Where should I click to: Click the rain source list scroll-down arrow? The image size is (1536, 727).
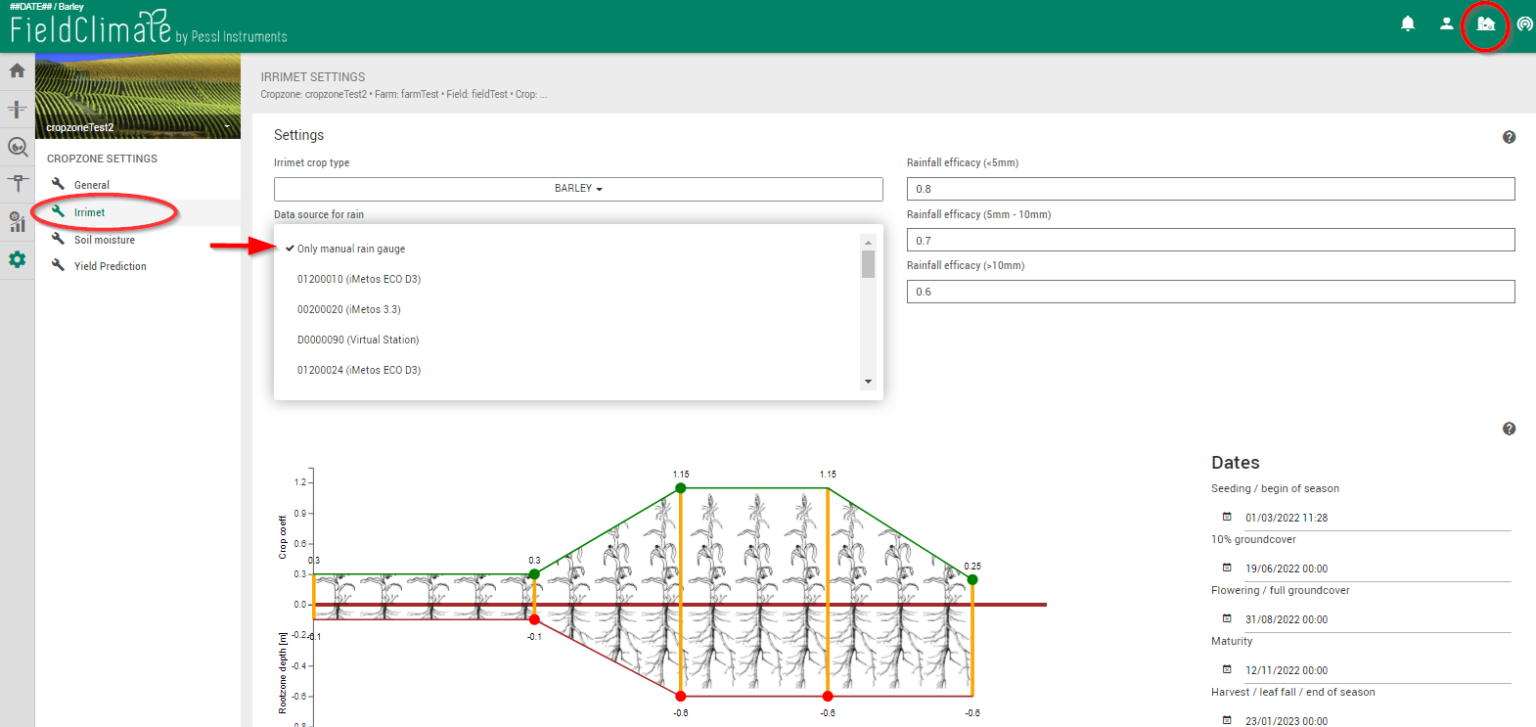[x=868, y=382]
